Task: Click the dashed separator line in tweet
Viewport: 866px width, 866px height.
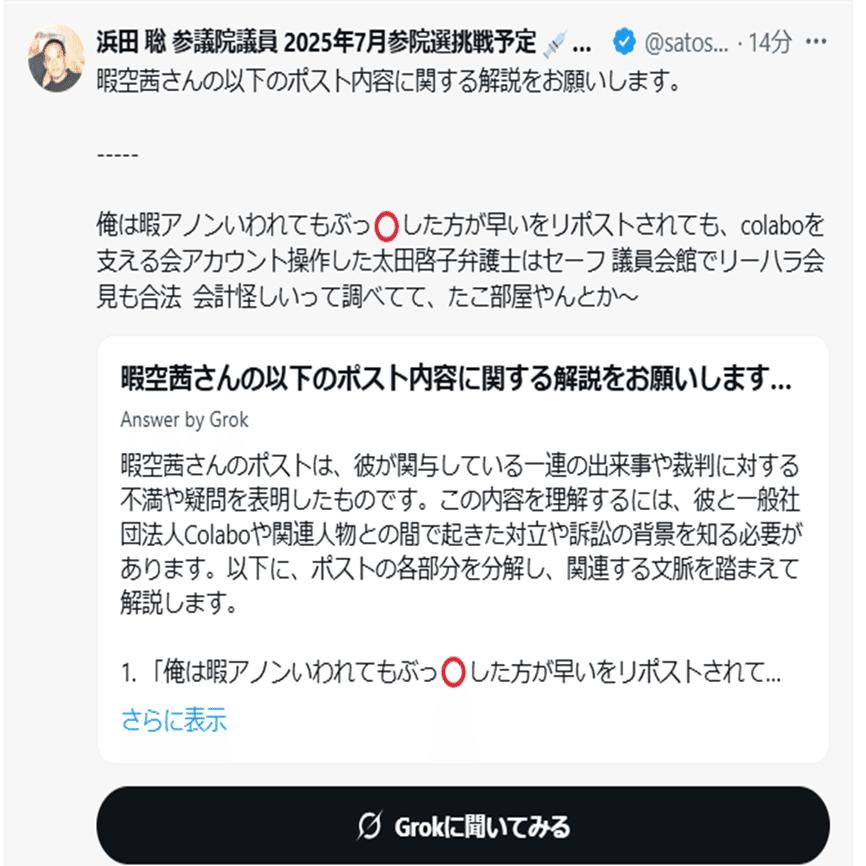Action: pos(118,155)
